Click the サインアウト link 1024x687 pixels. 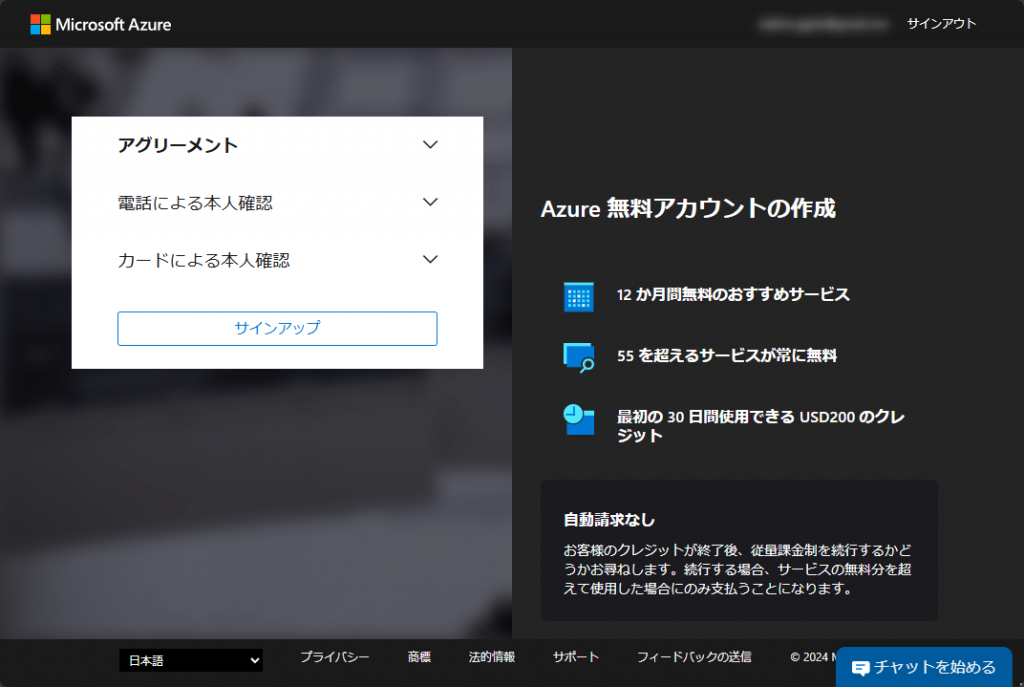tap(941, 24)
